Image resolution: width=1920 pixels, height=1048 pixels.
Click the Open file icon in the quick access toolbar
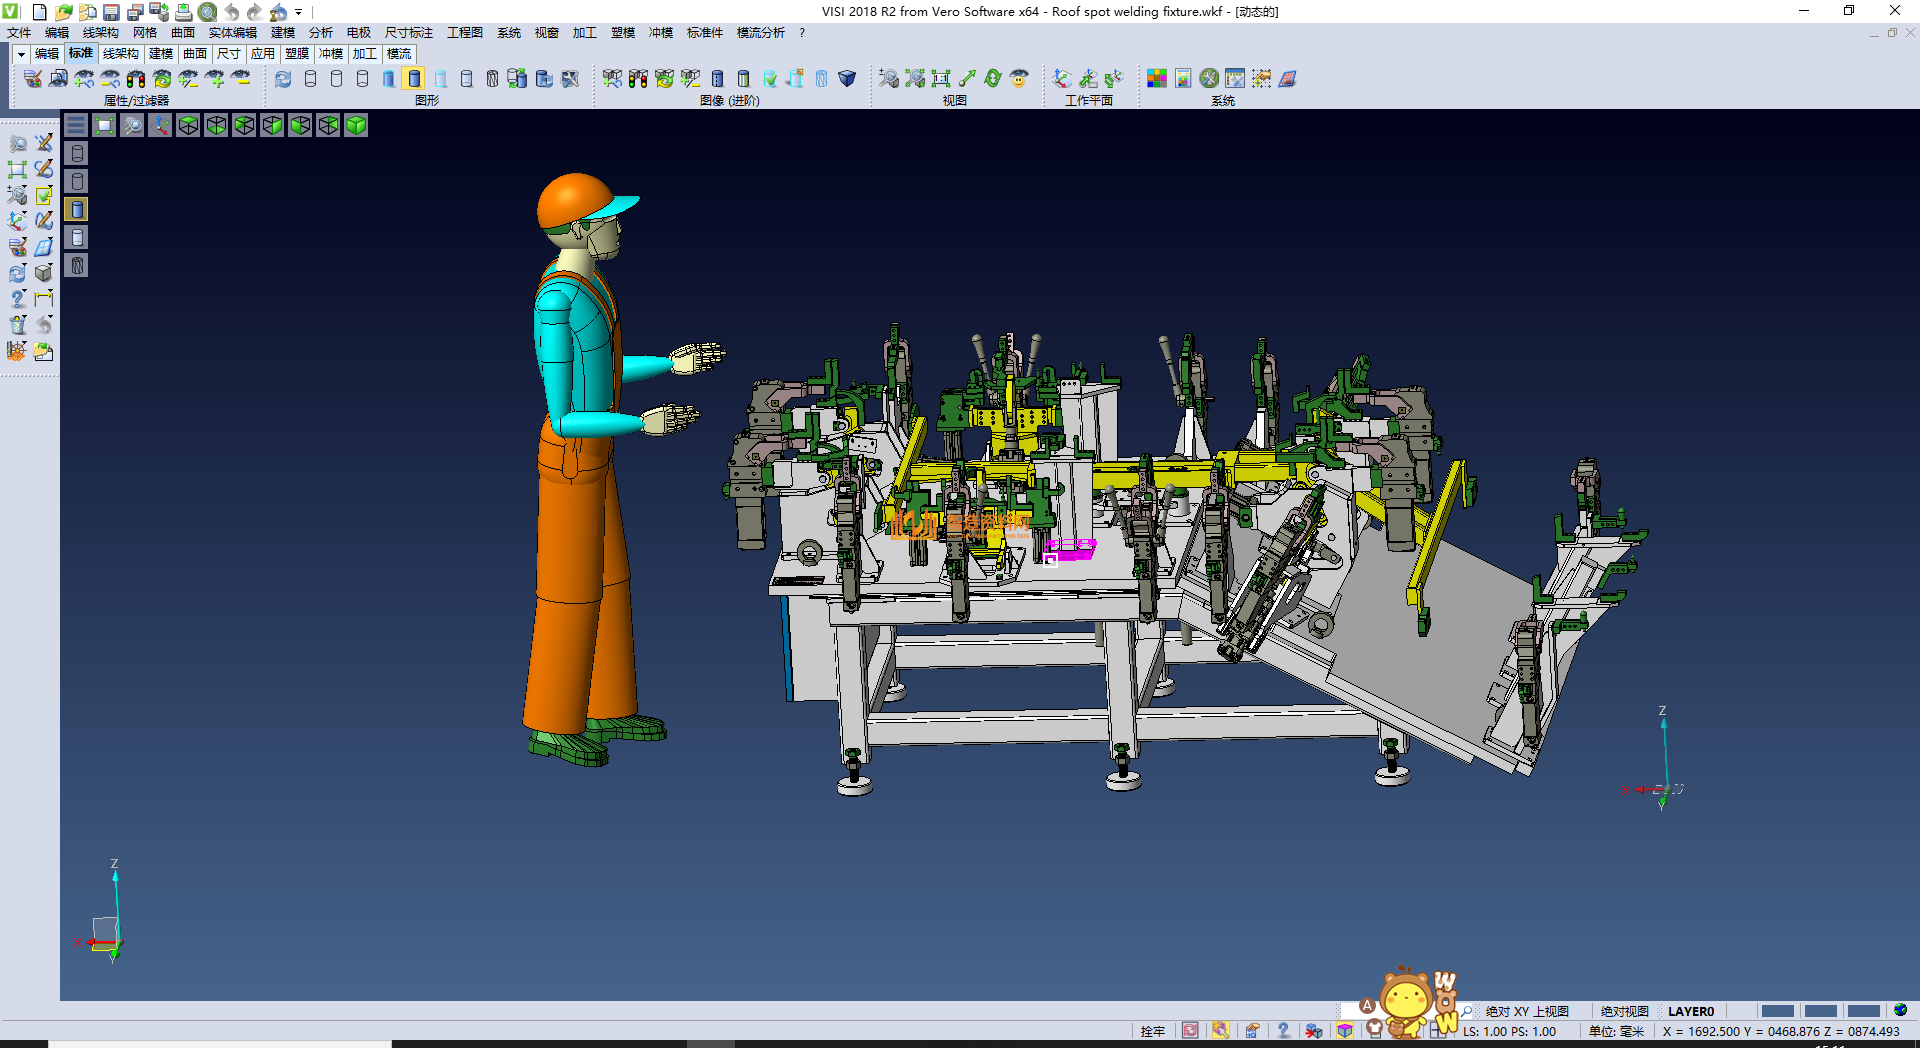(63, 12)
